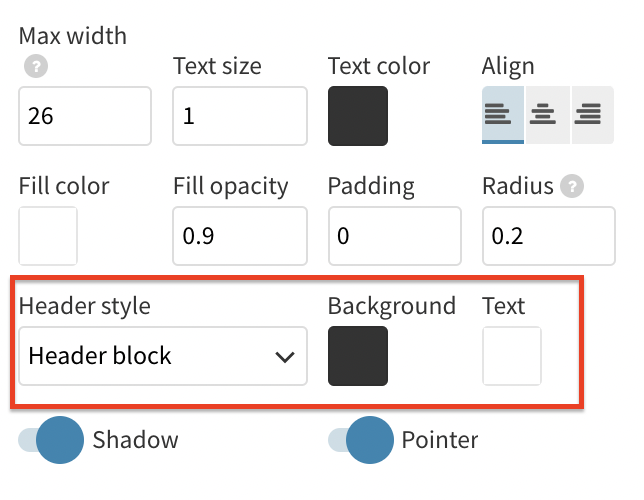Viewport: 644px width, 500px height.
Task: Focus the Padding input field
Action: [395, 236]
